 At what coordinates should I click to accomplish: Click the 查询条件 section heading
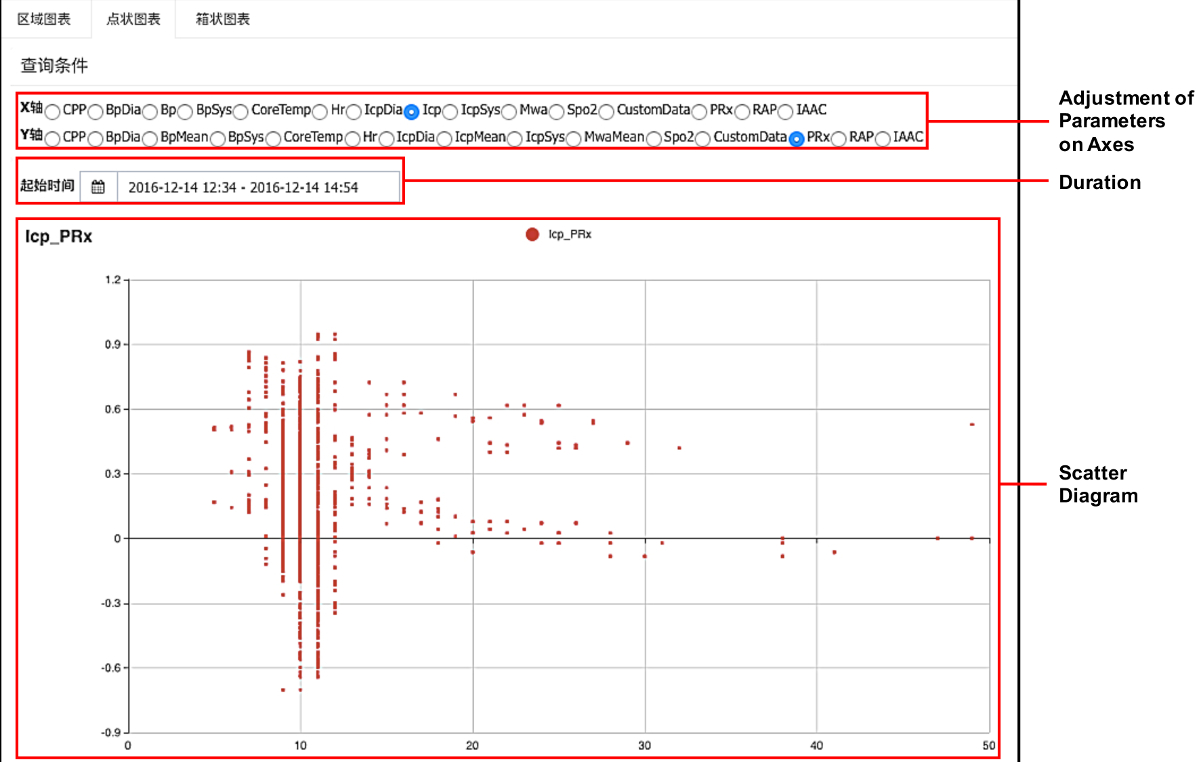point(54,66)
